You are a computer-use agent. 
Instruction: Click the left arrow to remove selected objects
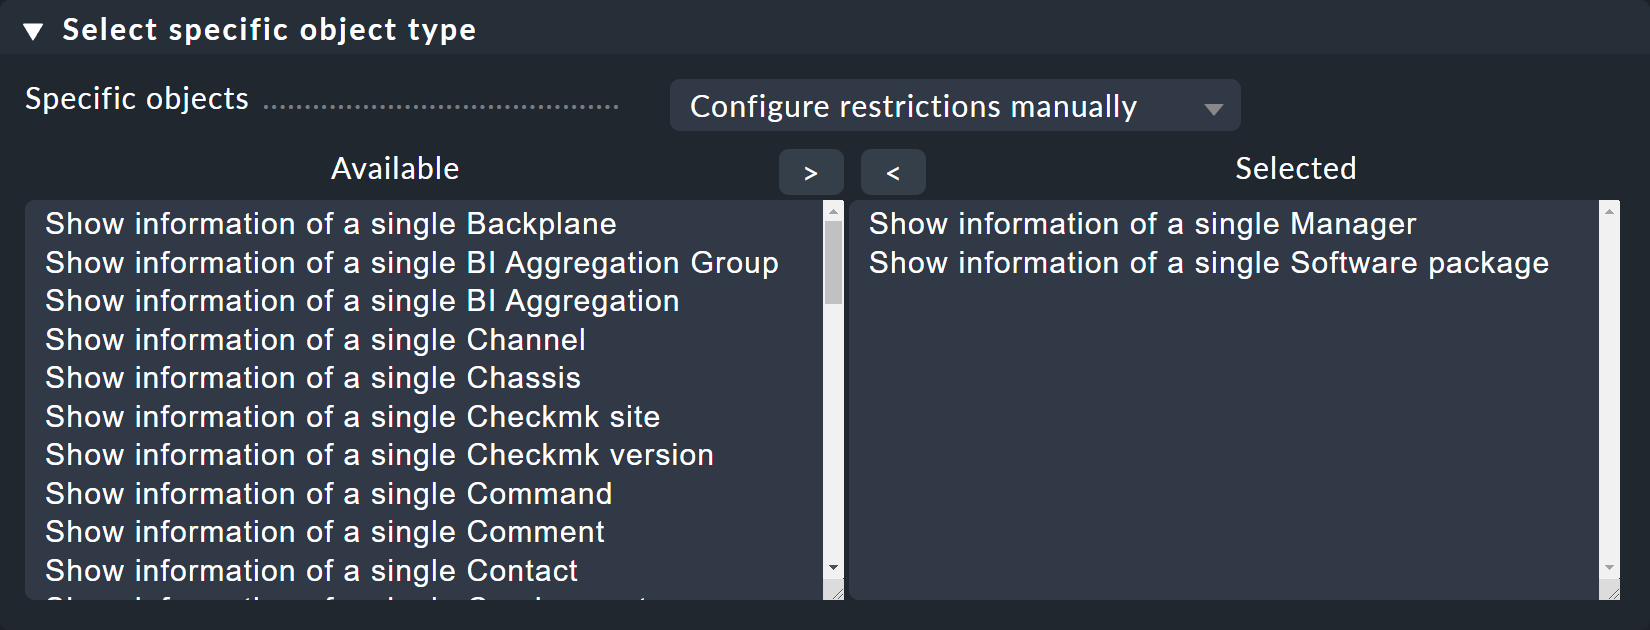tap(893, 171)
